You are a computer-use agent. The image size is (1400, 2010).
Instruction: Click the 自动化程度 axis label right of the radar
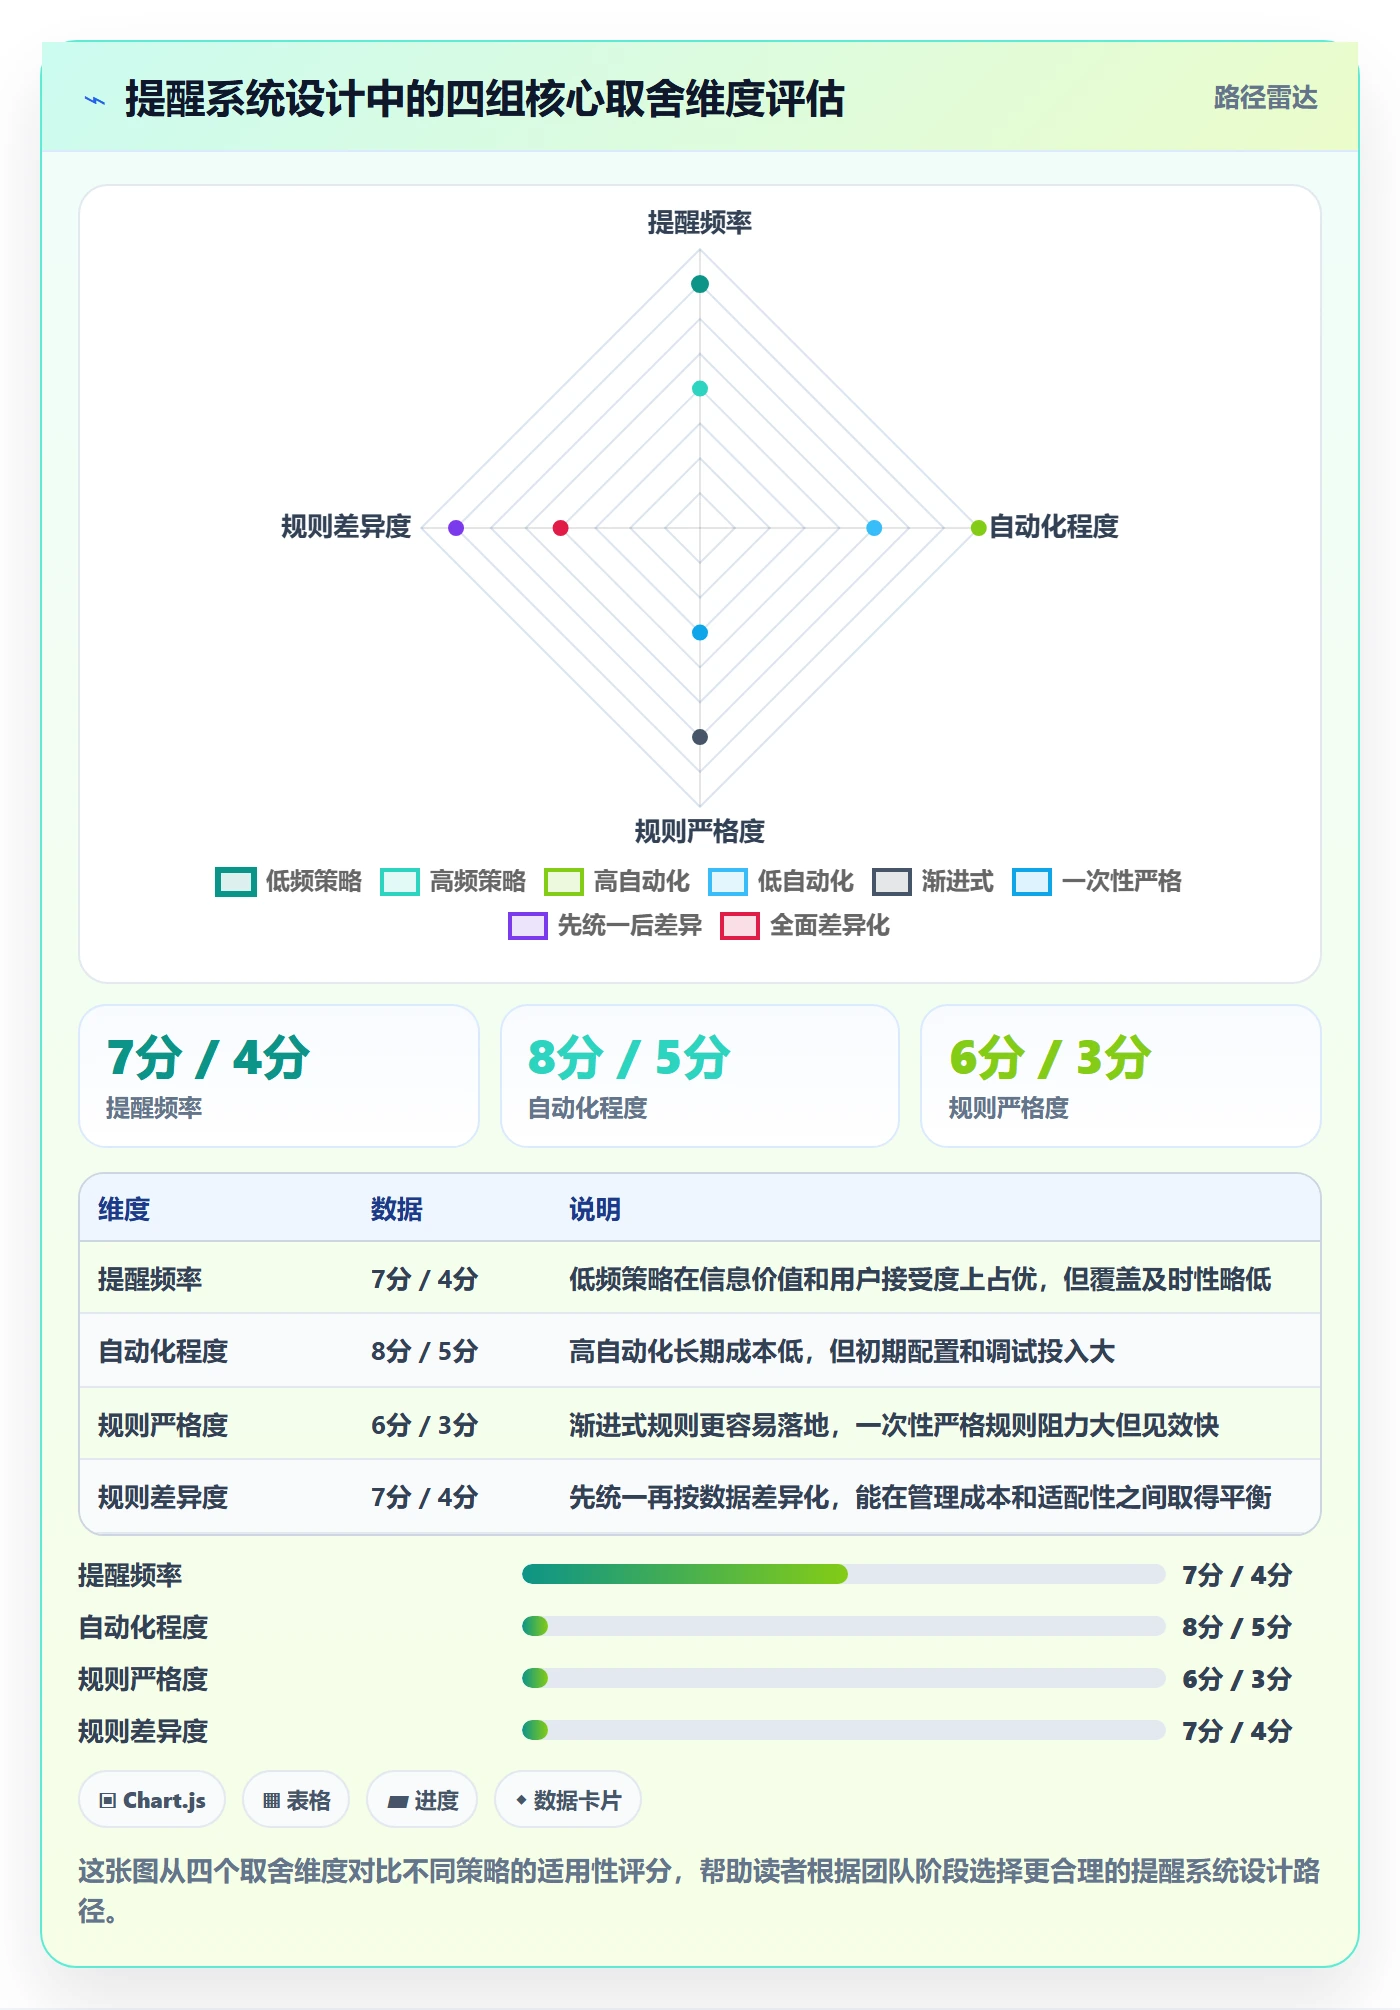[1054, 527]
